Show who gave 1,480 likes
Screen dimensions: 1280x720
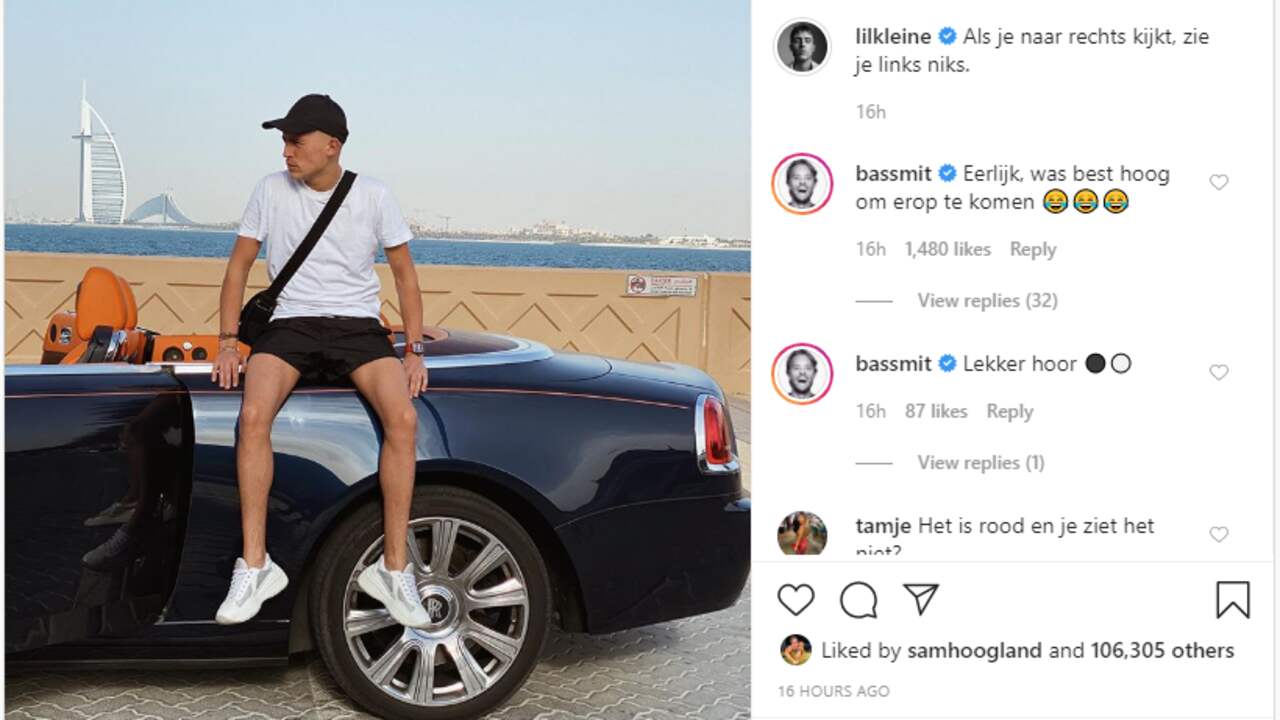pos(947,249)
